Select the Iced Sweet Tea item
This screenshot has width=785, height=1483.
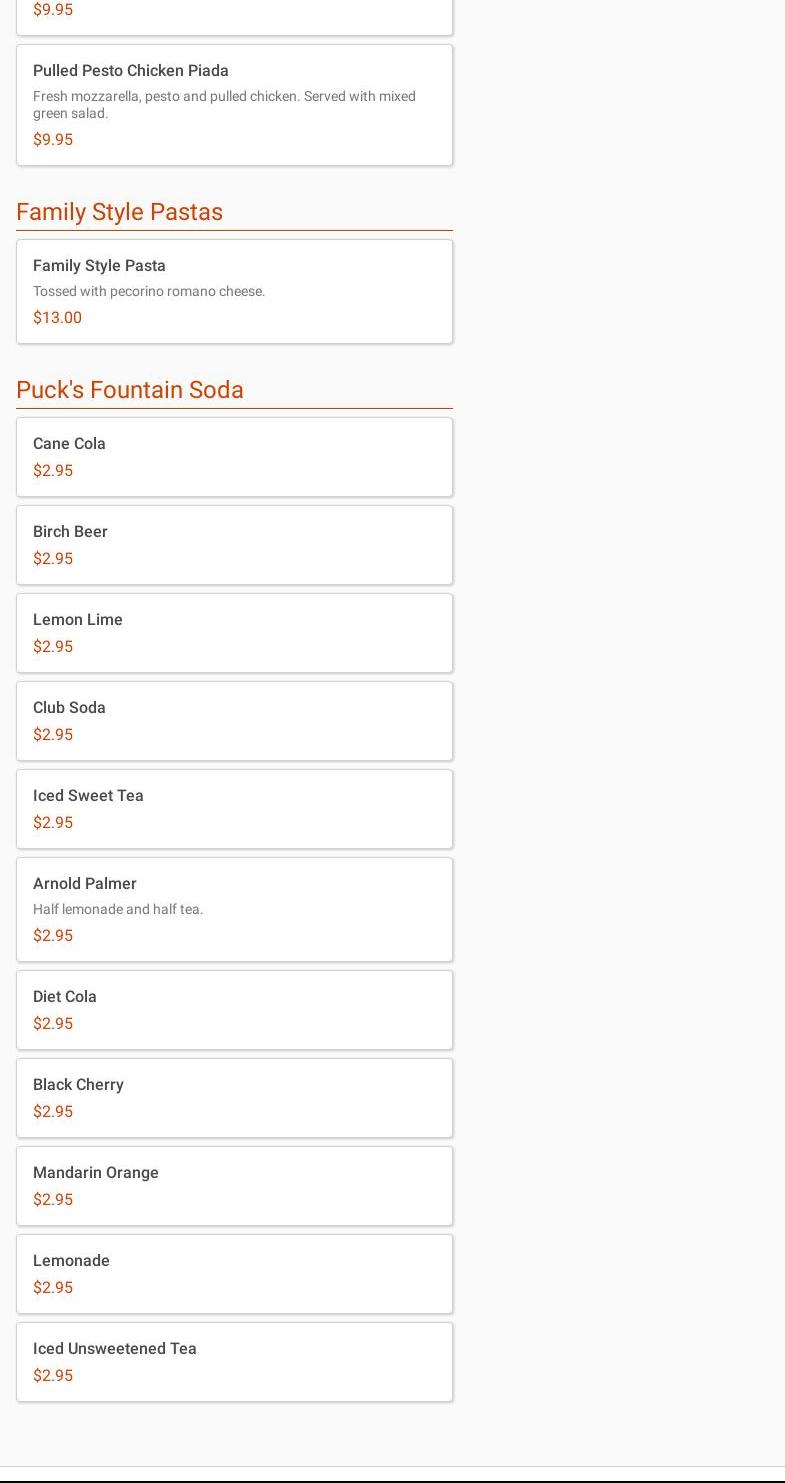pyautogui.click(x=234, y=808)
